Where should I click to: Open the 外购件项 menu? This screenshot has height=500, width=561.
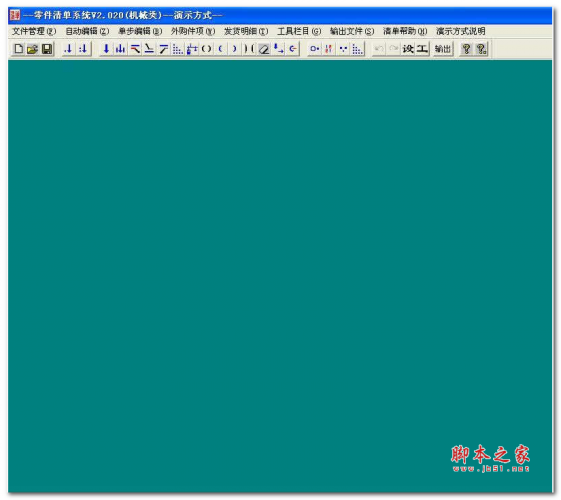point(193,31)
